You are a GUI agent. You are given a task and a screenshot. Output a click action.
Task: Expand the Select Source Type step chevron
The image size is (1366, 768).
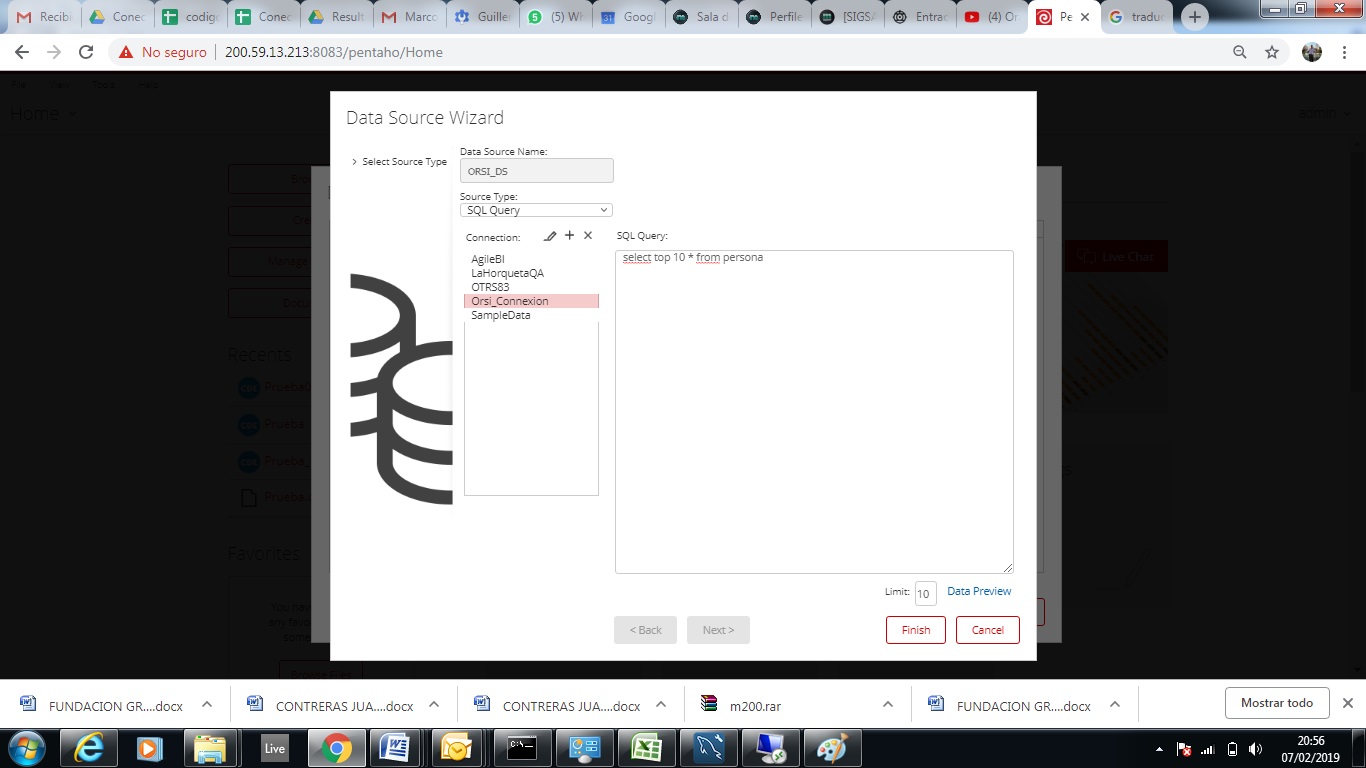[x=354, y=162]
